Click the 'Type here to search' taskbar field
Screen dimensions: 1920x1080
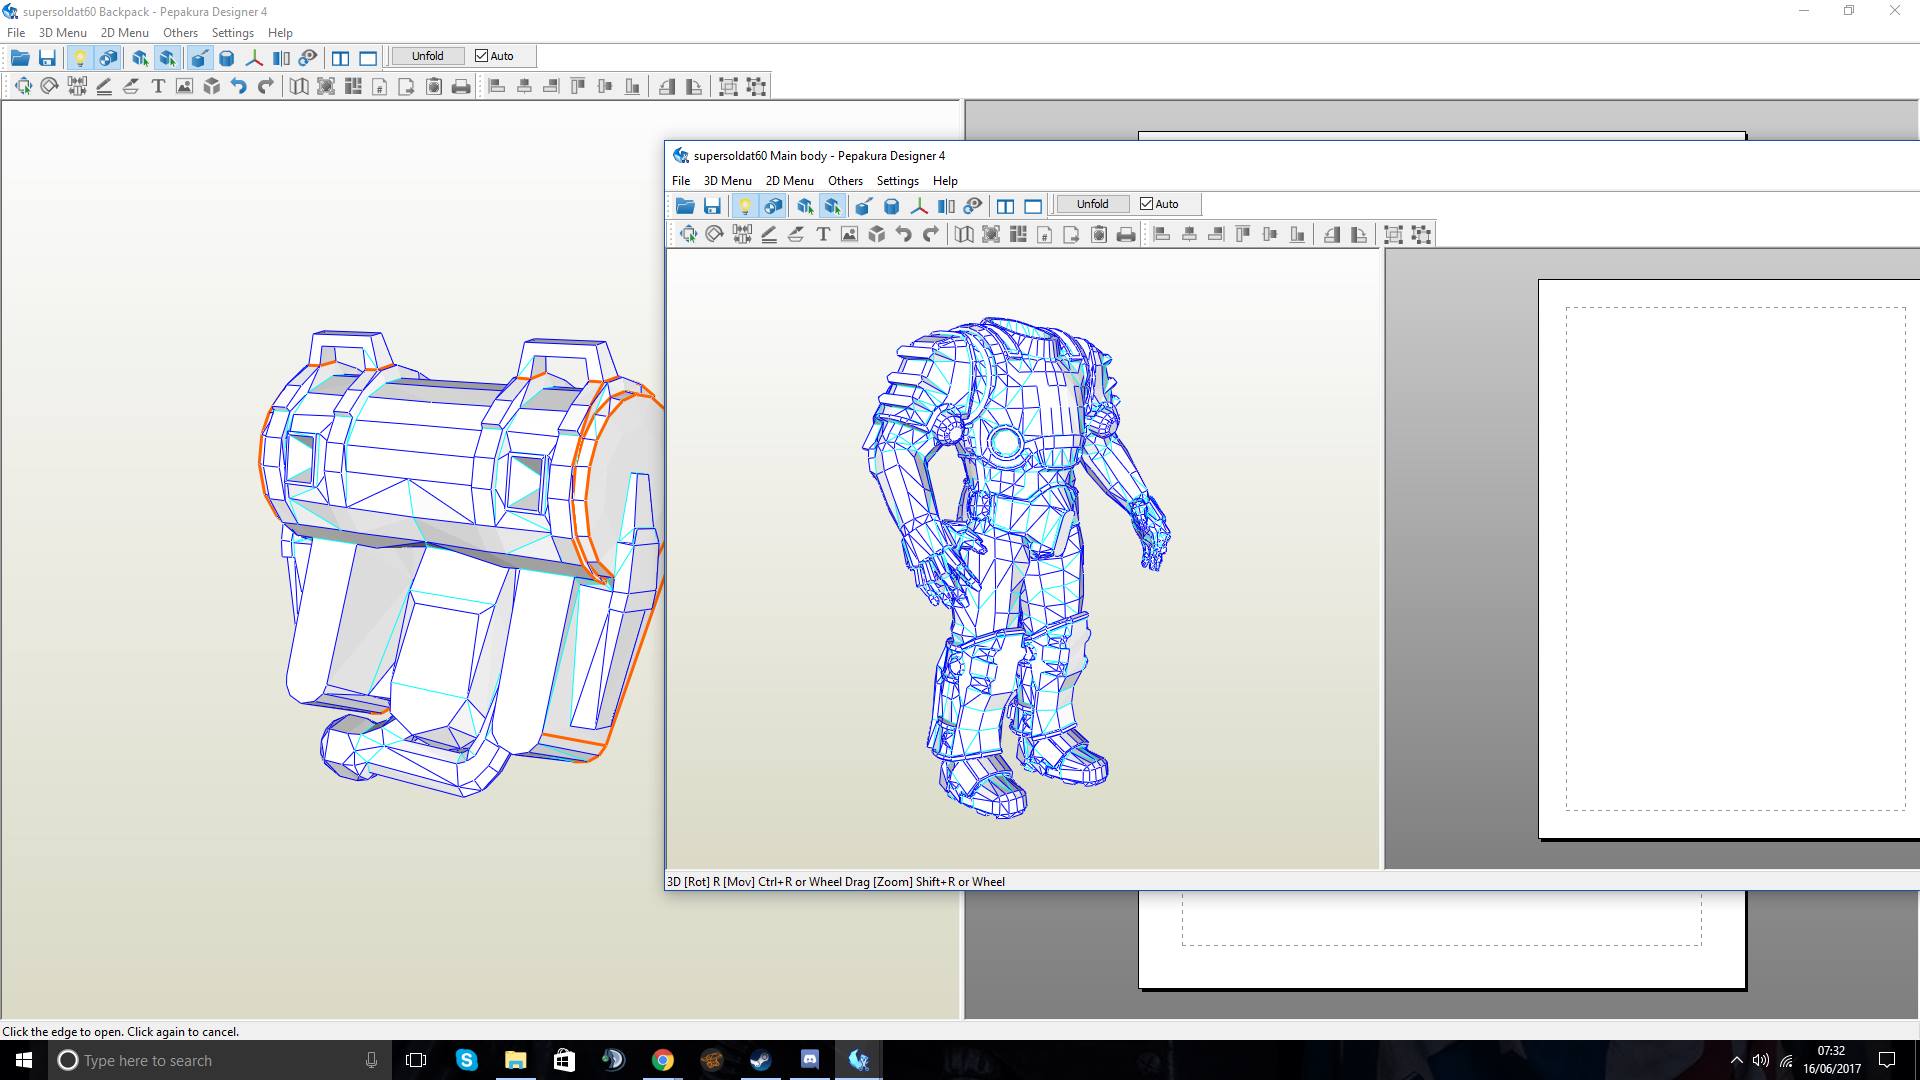(218, 1060)
